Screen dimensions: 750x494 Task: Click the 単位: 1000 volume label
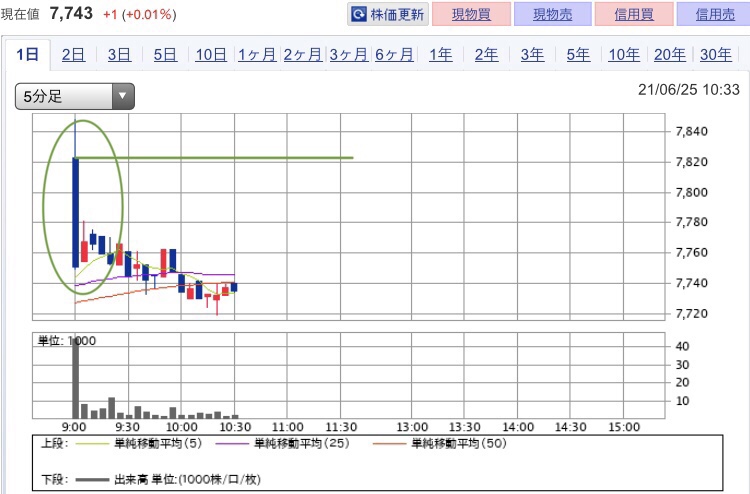click(x=67, y=340)
